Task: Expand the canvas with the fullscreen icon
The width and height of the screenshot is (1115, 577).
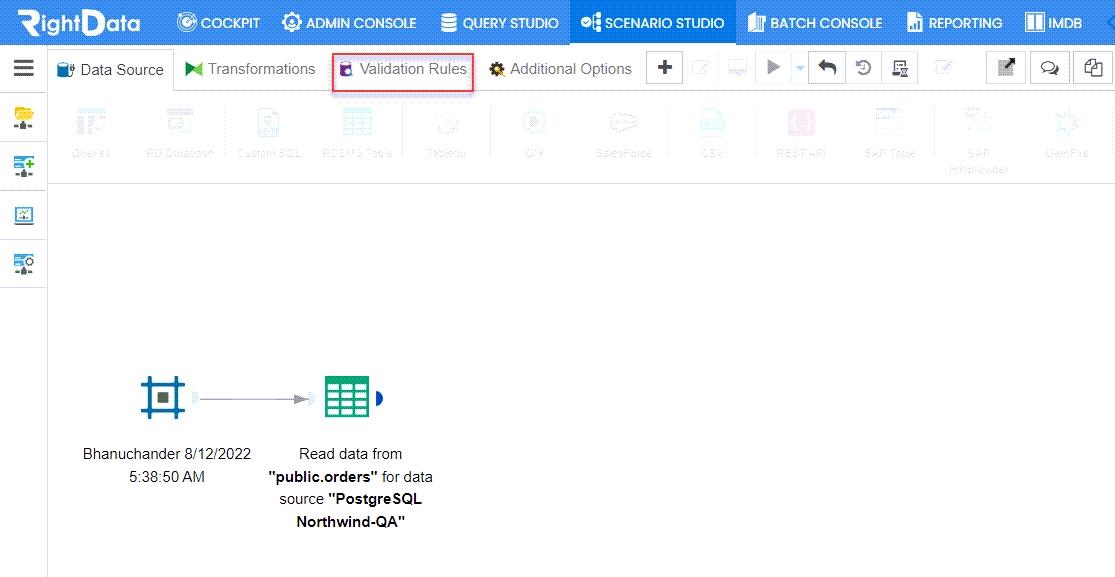Action: [1005, 67]
